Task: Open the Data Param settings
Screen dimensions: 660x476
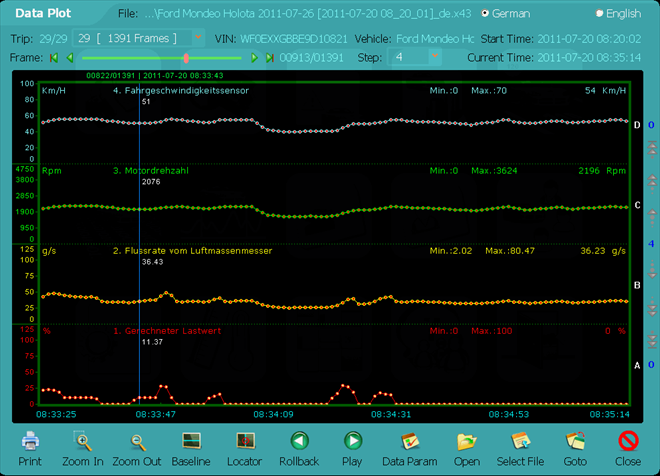Action: (x=410, y=441)
